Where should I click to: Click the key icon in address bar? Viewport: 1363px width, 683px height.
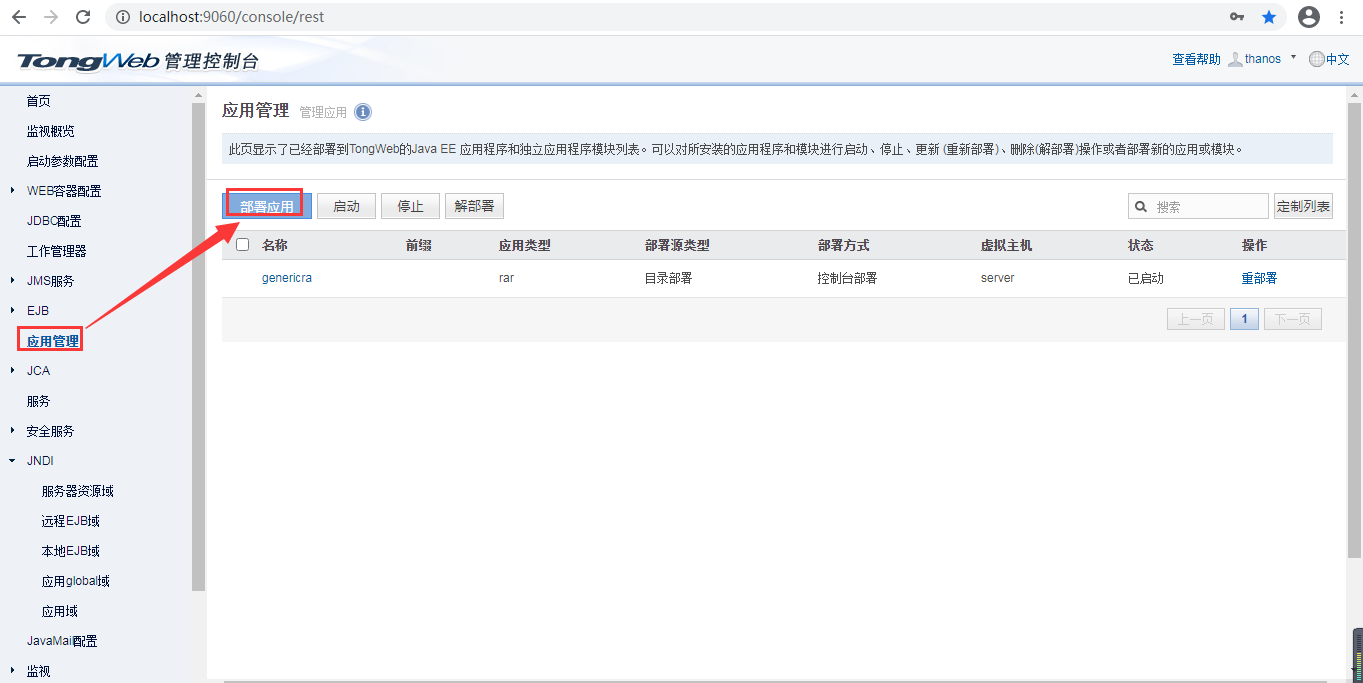tap(1237, 17)
